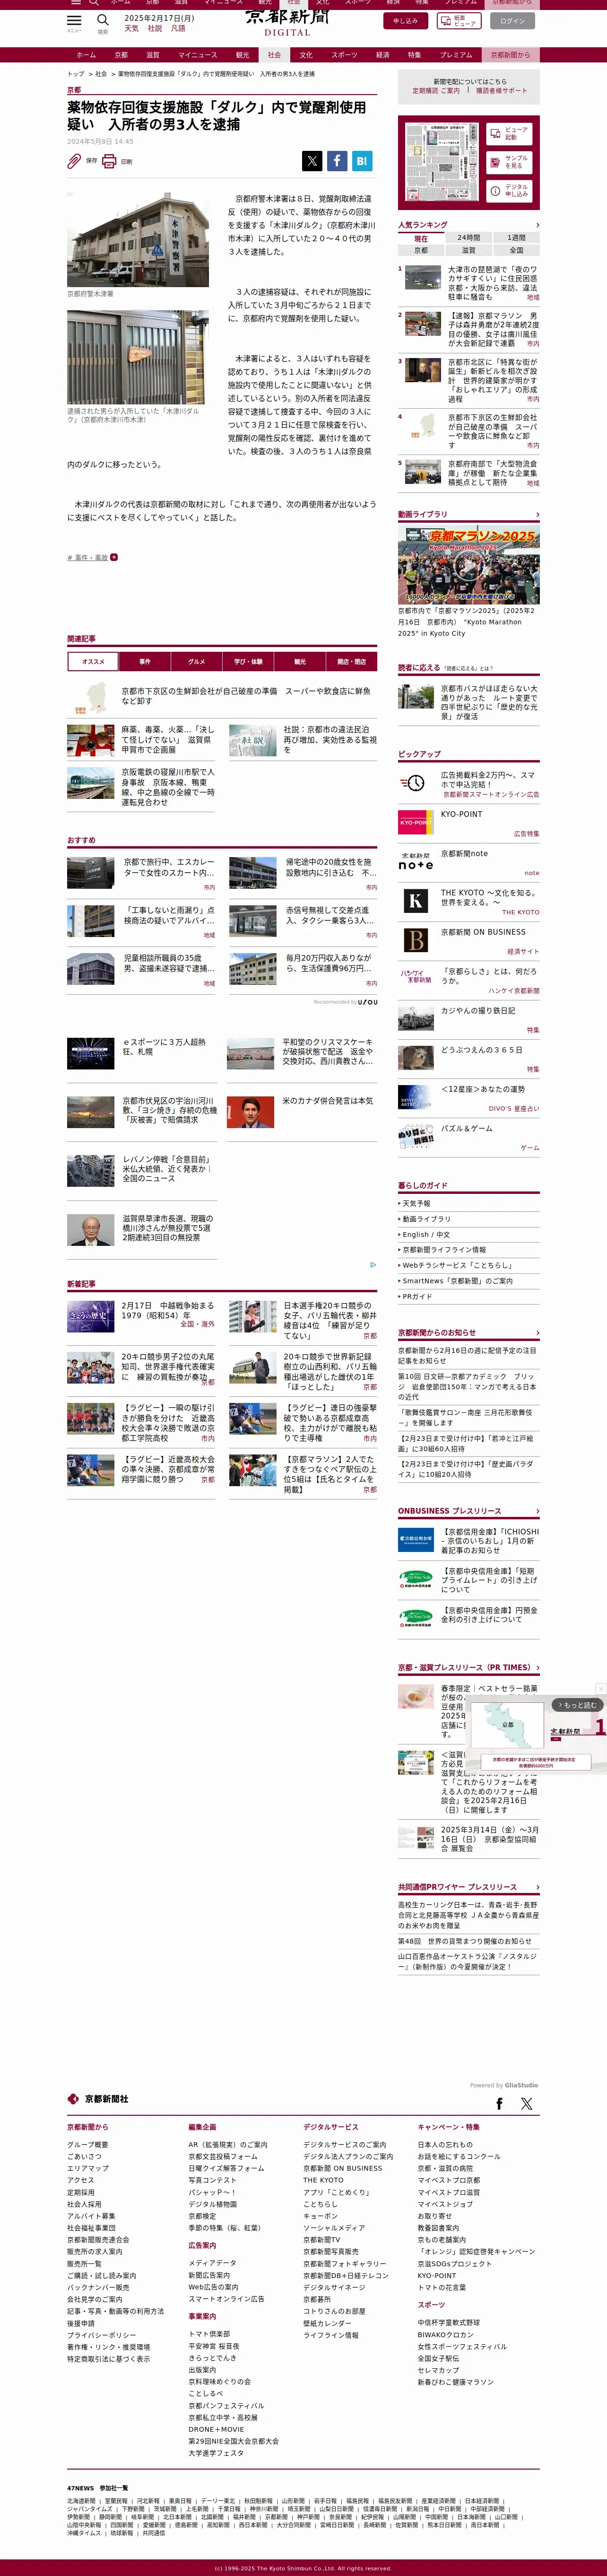
Task: Click the 京都新聞note logo
Action: point(416,861)
